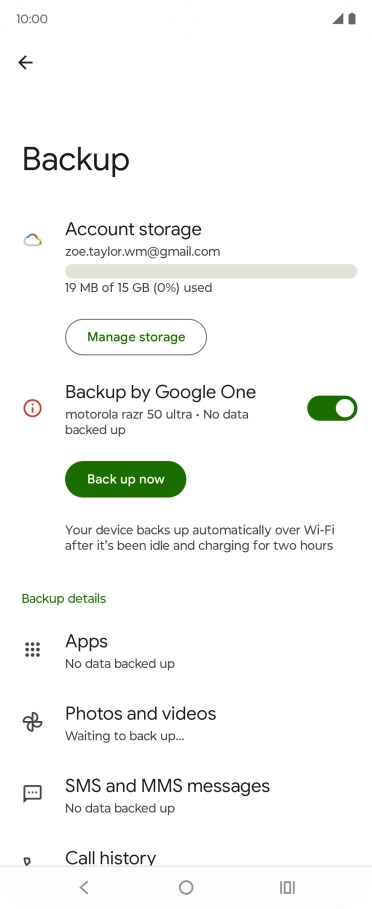Screen dimensions: 372x909
Task: Tap the Android home navigation button
Action: 186,887
